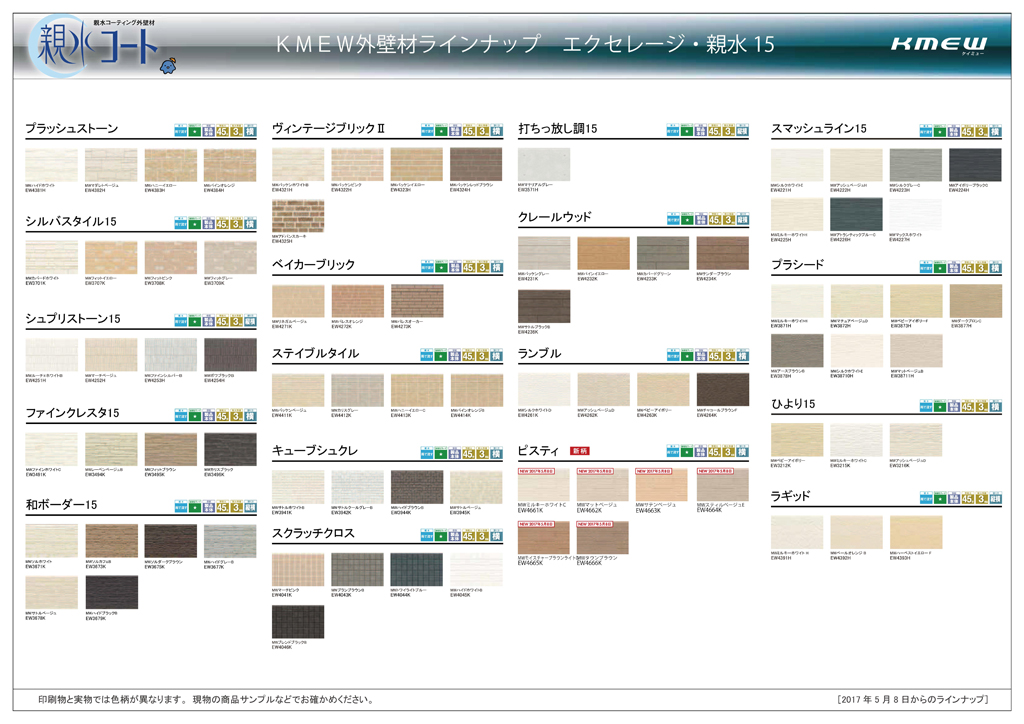The image size is (1024, 724).
Task: Choose the brown swatch EW4665K in ピスティ
Action: tap(544, 538)
